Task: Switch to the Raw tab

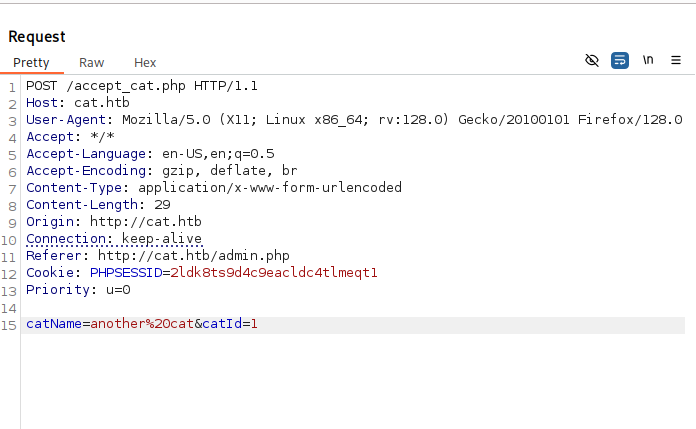Action: pyautogui.click(x=91, y=63)
